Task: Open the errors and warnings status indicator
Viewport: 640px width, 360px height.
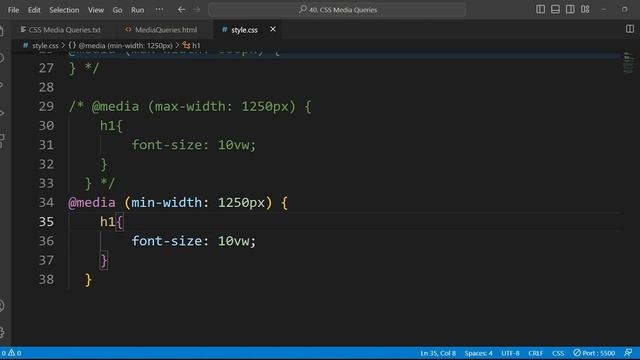Action: (x=11, y=353)
